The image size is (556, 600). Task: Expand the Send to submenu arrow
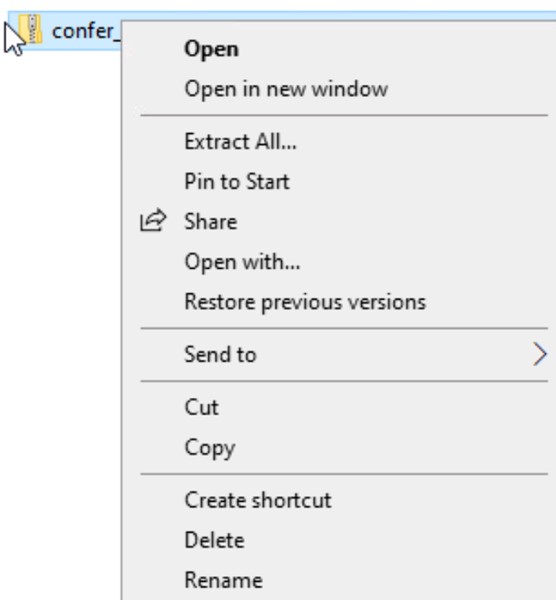coord(540,355)
